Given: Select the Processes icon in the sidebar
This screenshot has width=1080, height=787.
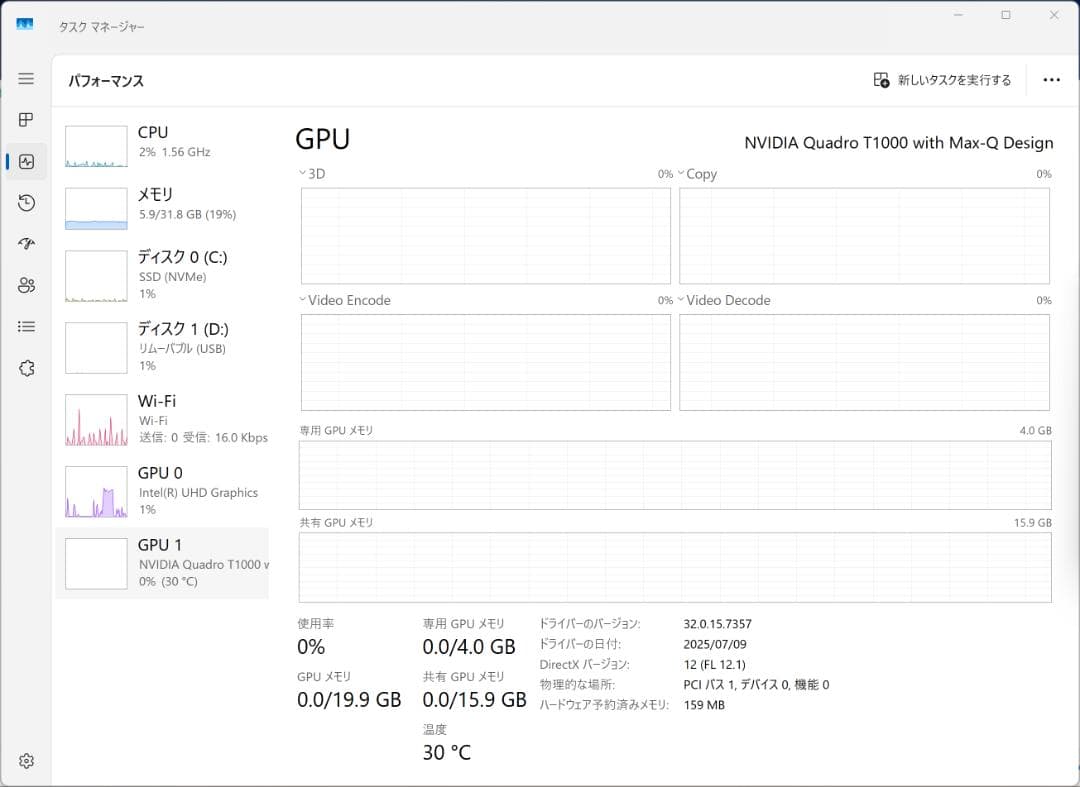Looking at the screenshot, I should coord(26,120).
